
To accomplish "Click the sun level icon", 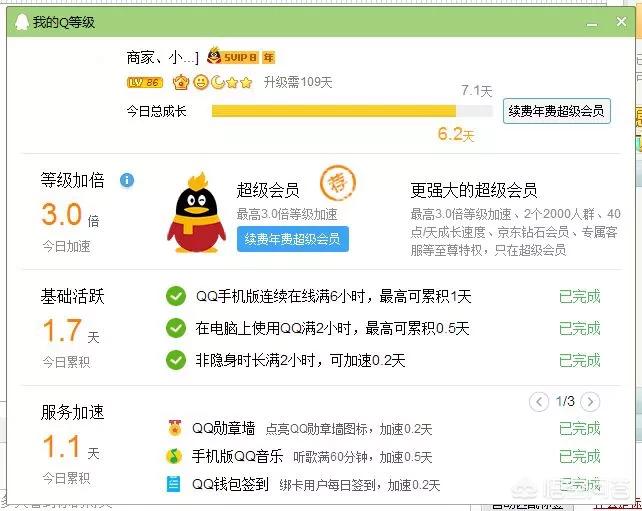I will coord(201,82).
